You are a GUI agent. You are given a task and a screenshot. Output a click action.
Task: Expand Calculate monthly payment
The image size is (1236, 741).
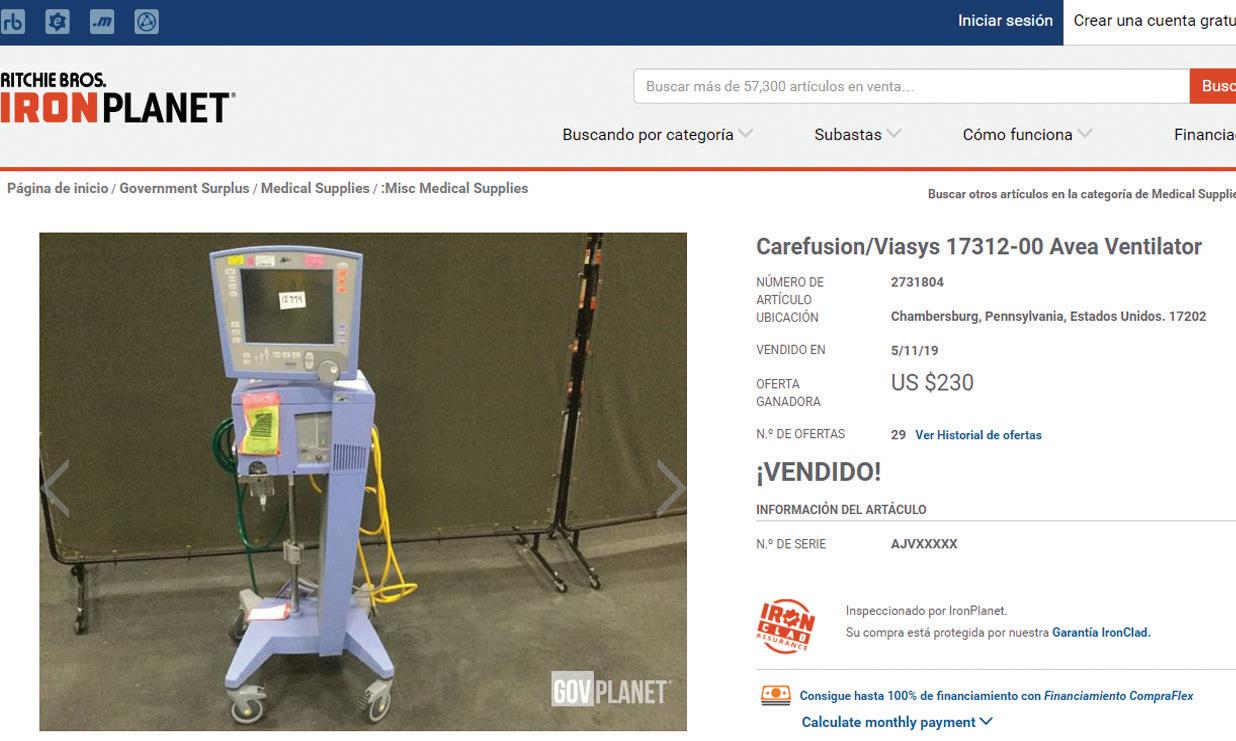897,722
